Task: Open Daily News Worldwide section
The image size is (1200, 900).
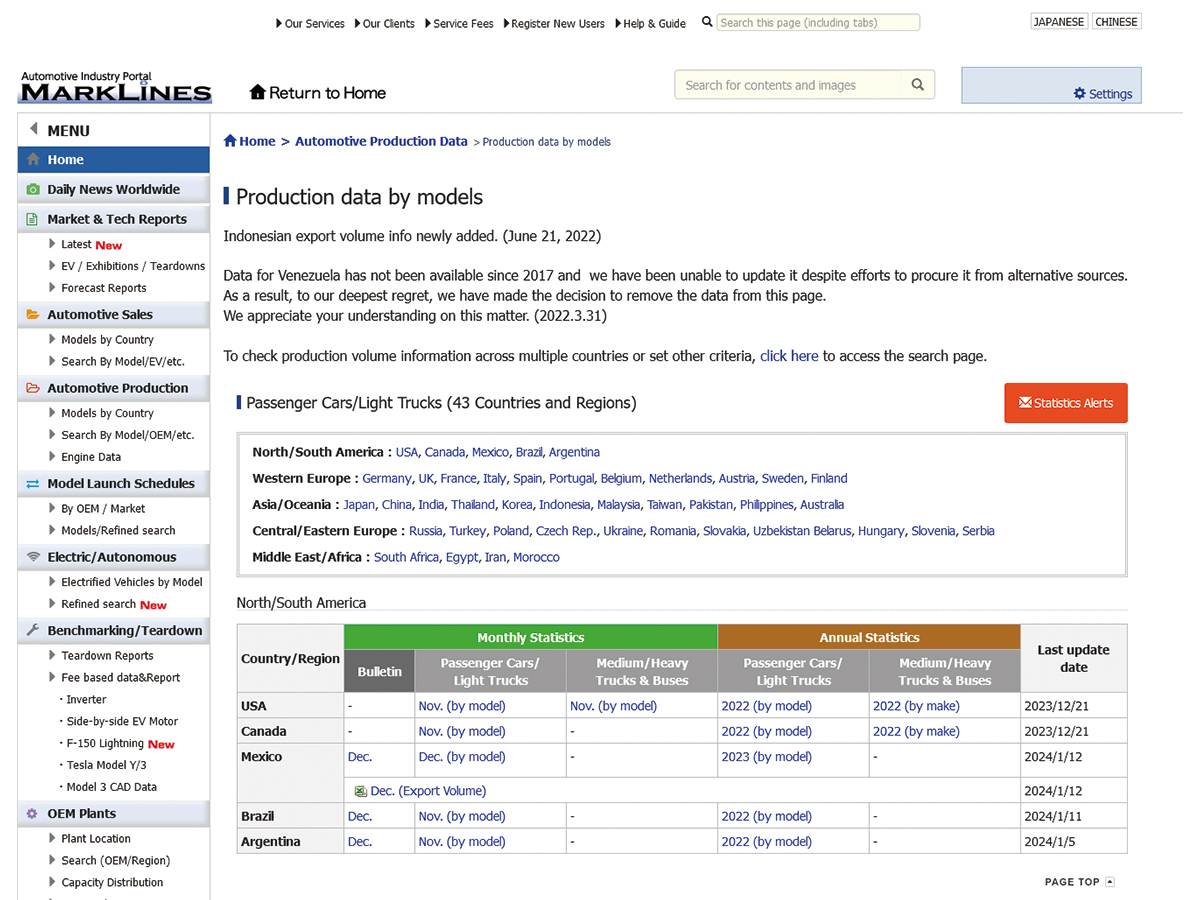Action: 114,190
